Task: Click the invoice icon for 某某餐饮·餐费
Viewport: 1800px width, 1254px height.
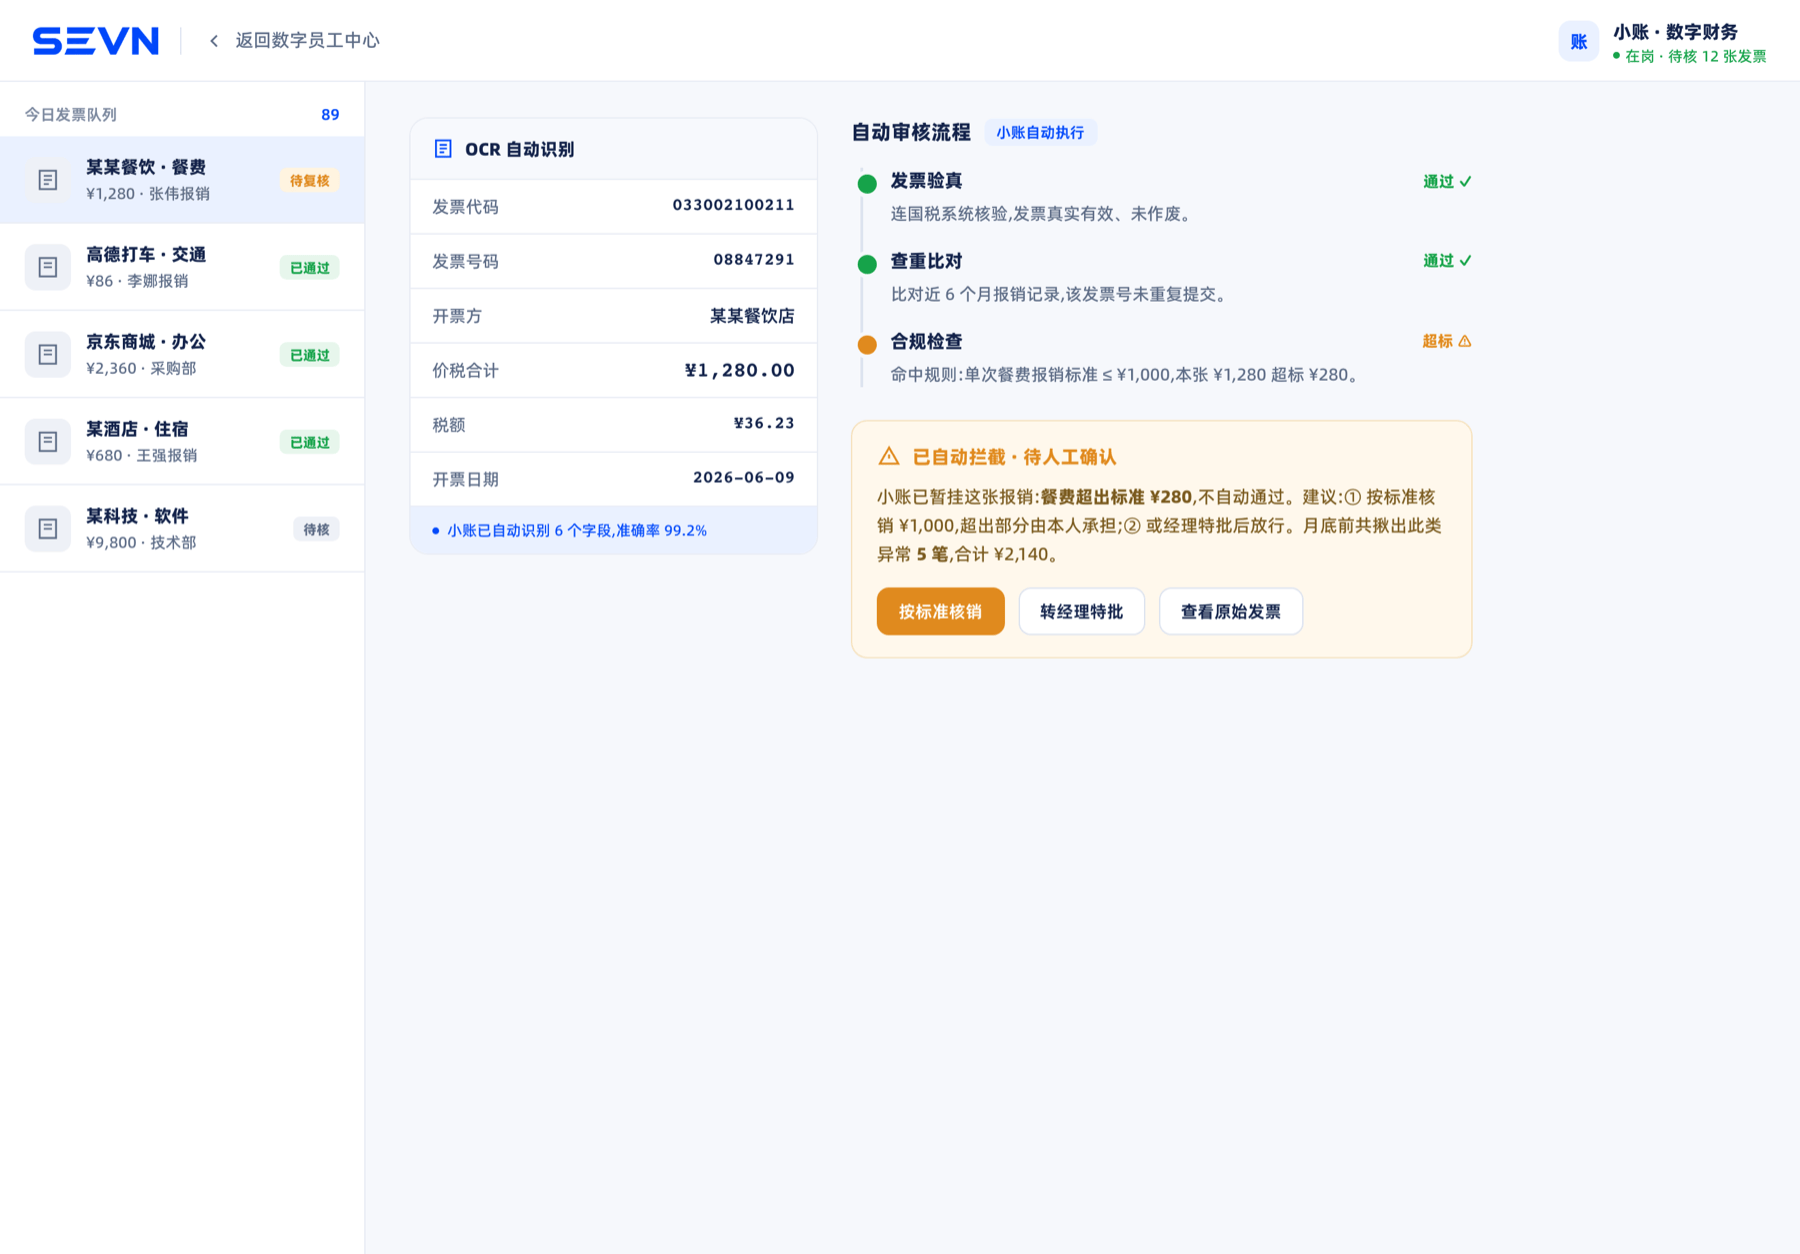Action: coord(48,180)
